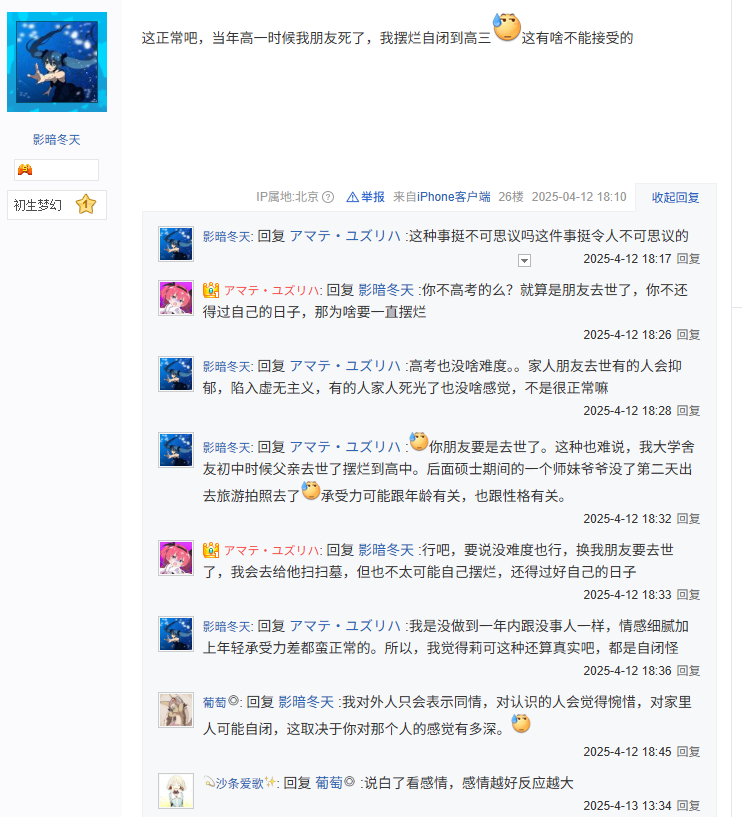The height and width of the screenshot is (817, 742).
Task: Open the 影暗冬天 username link under avatar
Action: 57,140
